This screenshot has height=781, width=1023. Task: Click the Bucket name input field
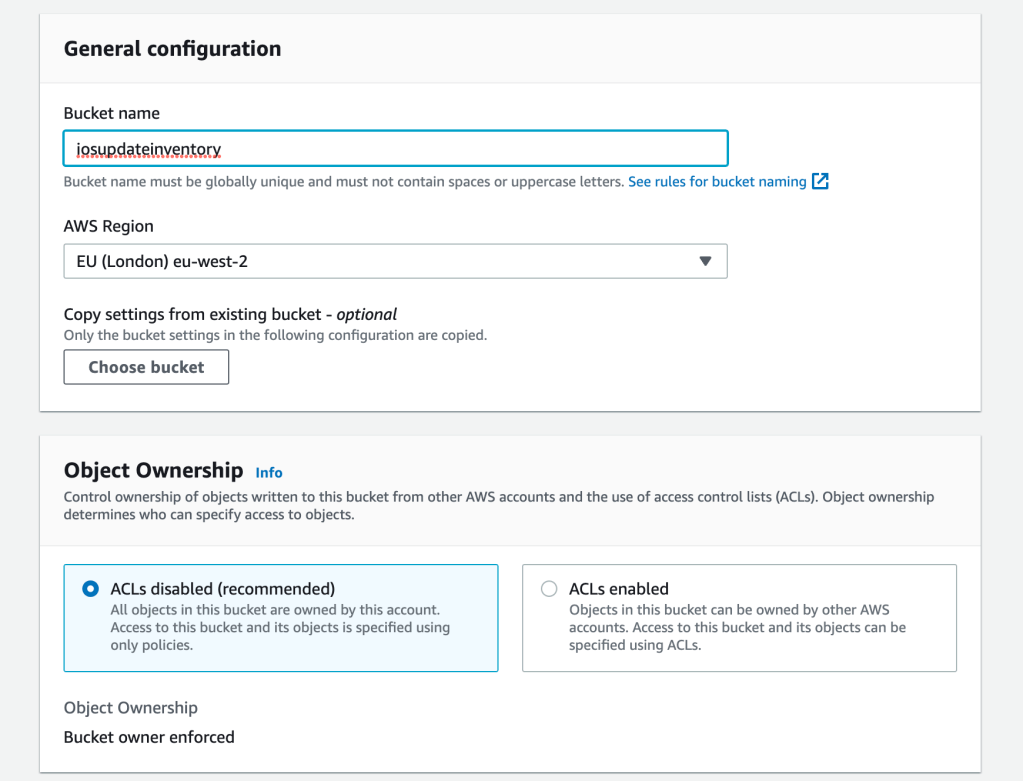pyautogui.click(x=395, y=149)
